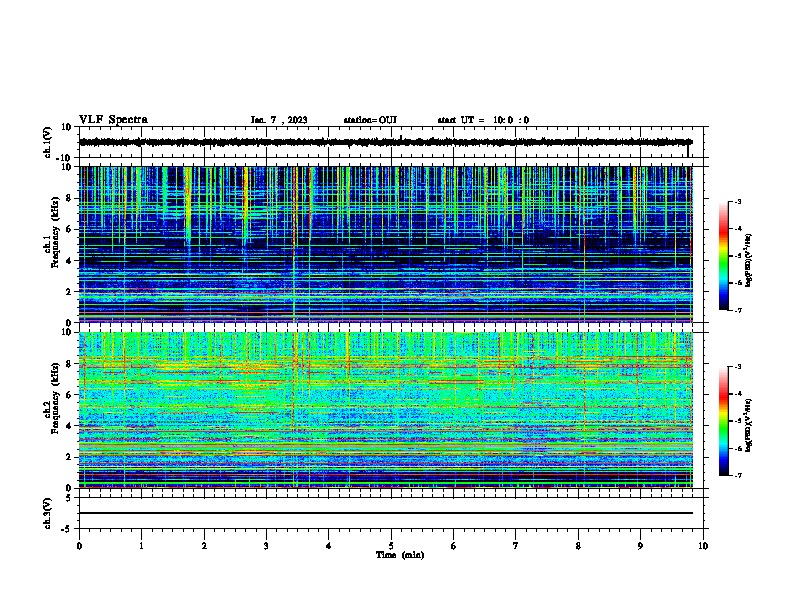Click the "-7" tick on ch.2 colorbar

(x=737, y=475)
